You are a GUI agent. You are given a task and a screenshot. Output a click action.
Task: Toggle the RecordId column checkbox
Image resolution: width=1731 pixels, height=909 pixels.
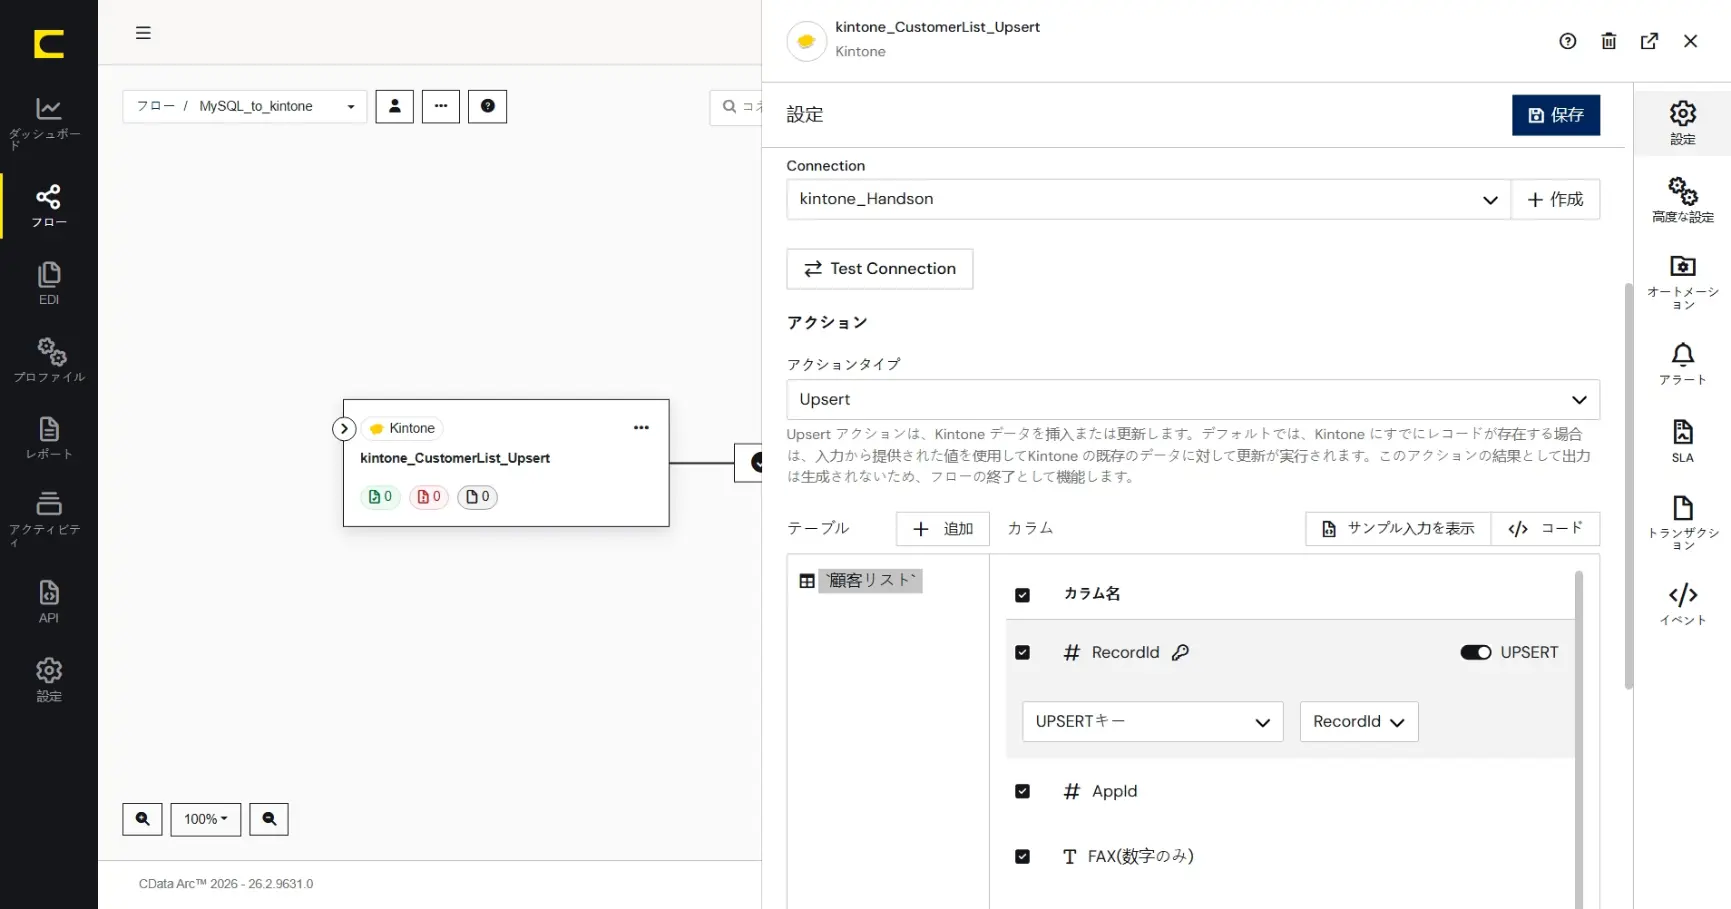(x=1022, y=653)
